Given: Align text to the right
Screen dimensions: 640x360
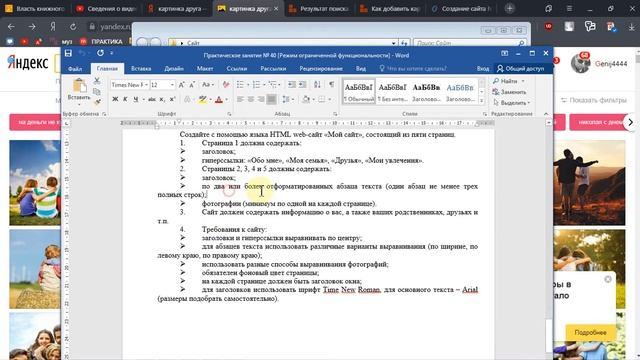Looking at the screenshot, I should click(261, 99).
